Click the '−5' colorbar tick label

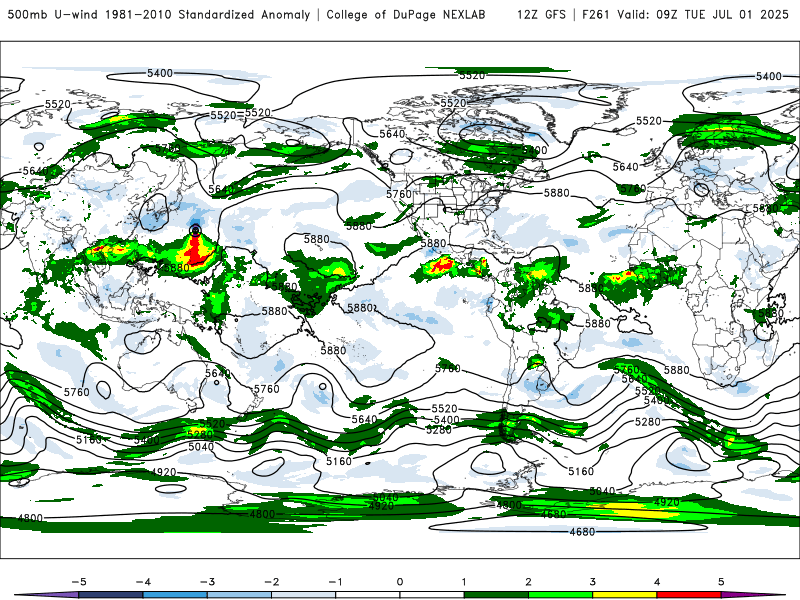point(79,582)
